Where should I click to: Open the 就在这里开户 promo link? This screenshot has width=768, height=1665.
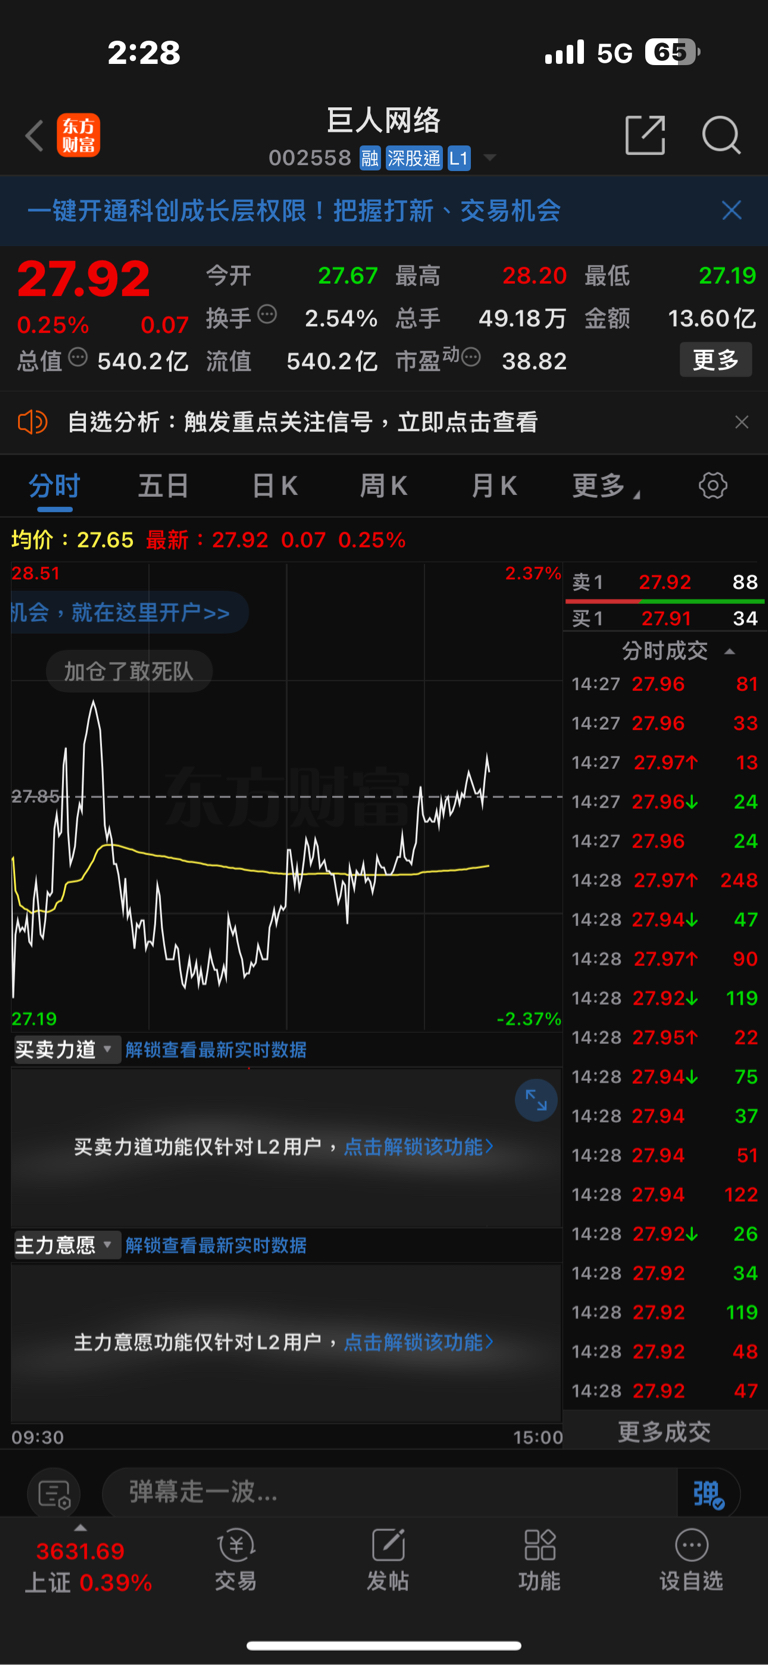(129, 612)
